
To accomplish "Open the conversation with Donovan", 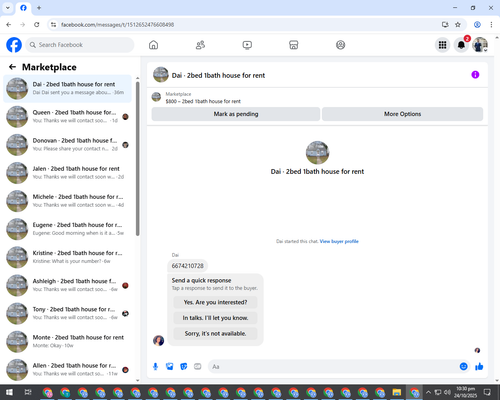I will (x=67, y=145).
